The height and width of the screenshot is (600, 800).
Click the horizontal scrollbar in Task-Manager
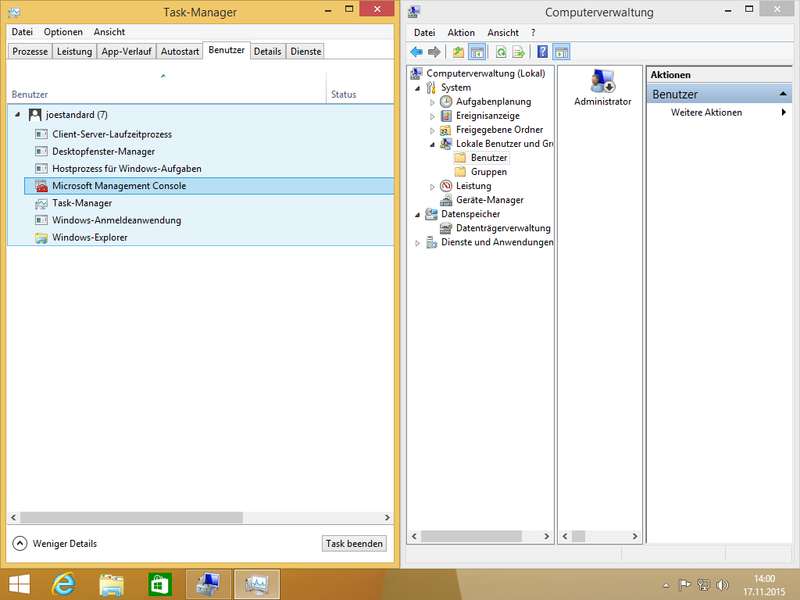coord(130,518)
